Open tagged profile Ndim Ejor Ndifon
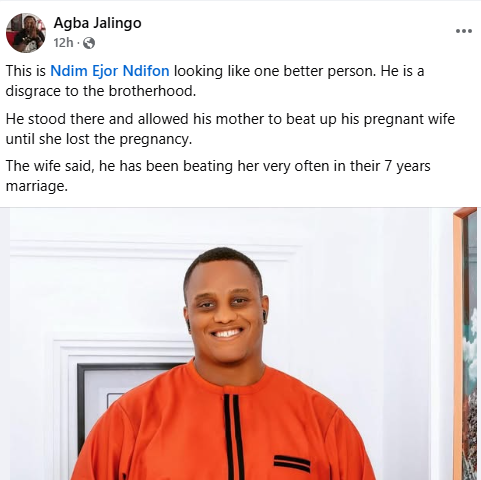 coord(110,71)
